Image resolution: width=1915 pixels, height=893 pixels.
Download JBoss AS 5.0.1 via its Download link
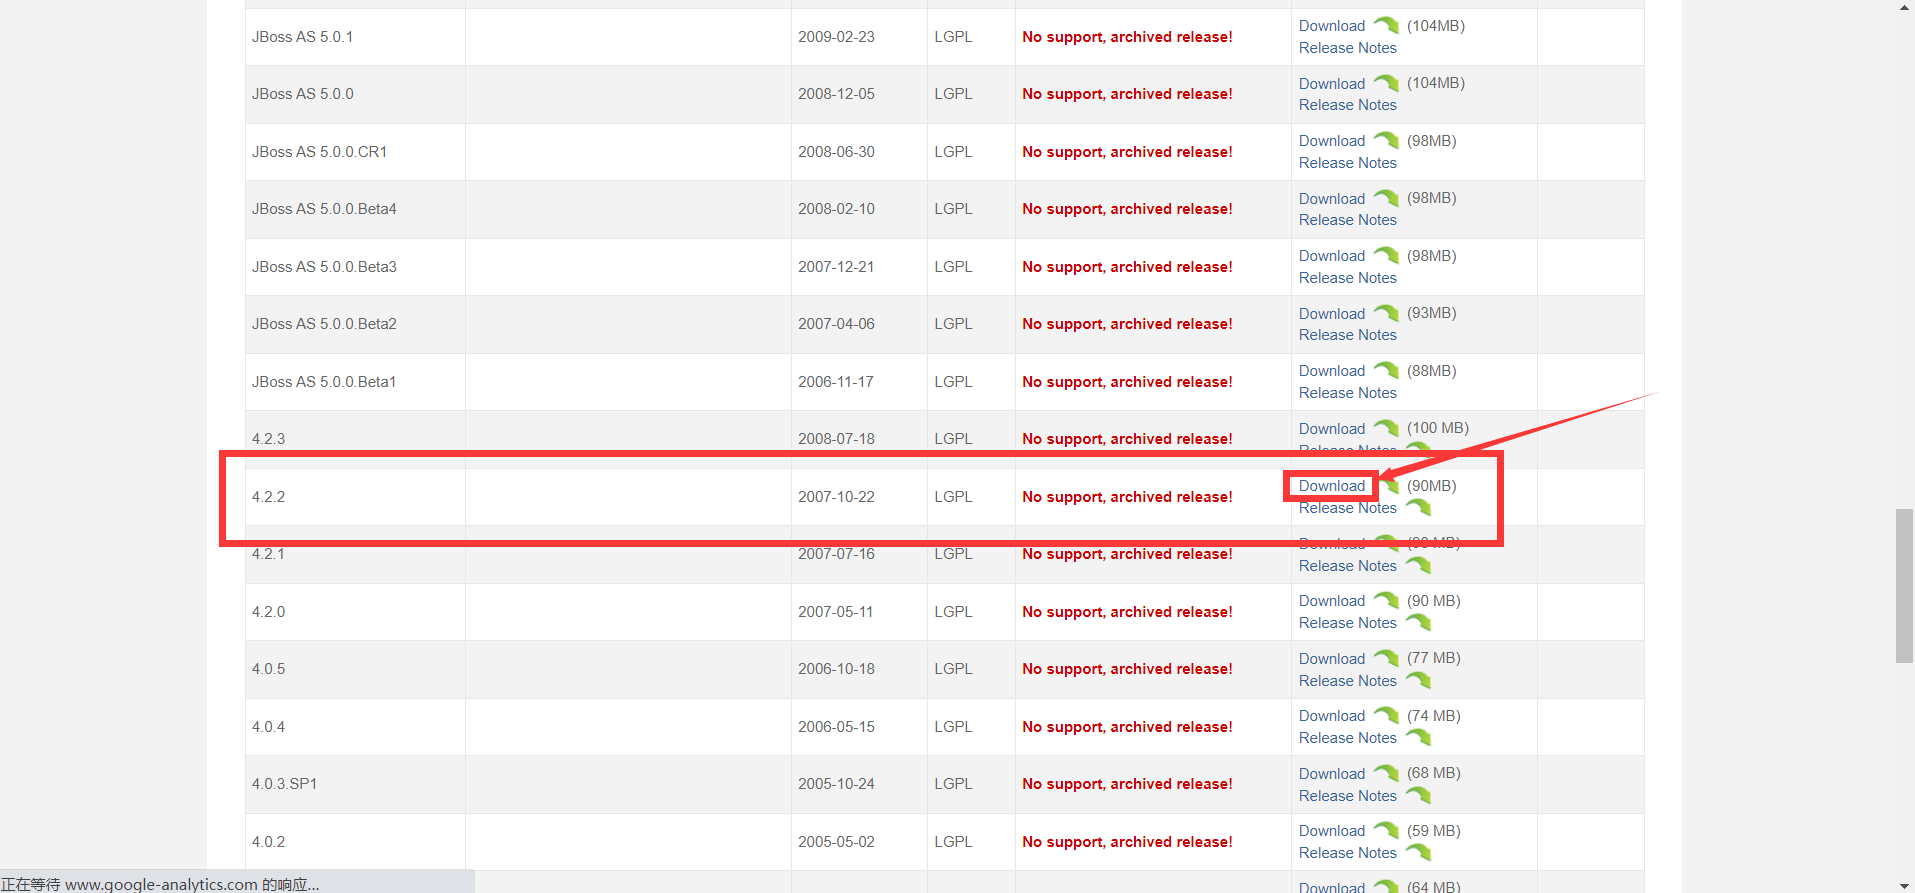1332,26
